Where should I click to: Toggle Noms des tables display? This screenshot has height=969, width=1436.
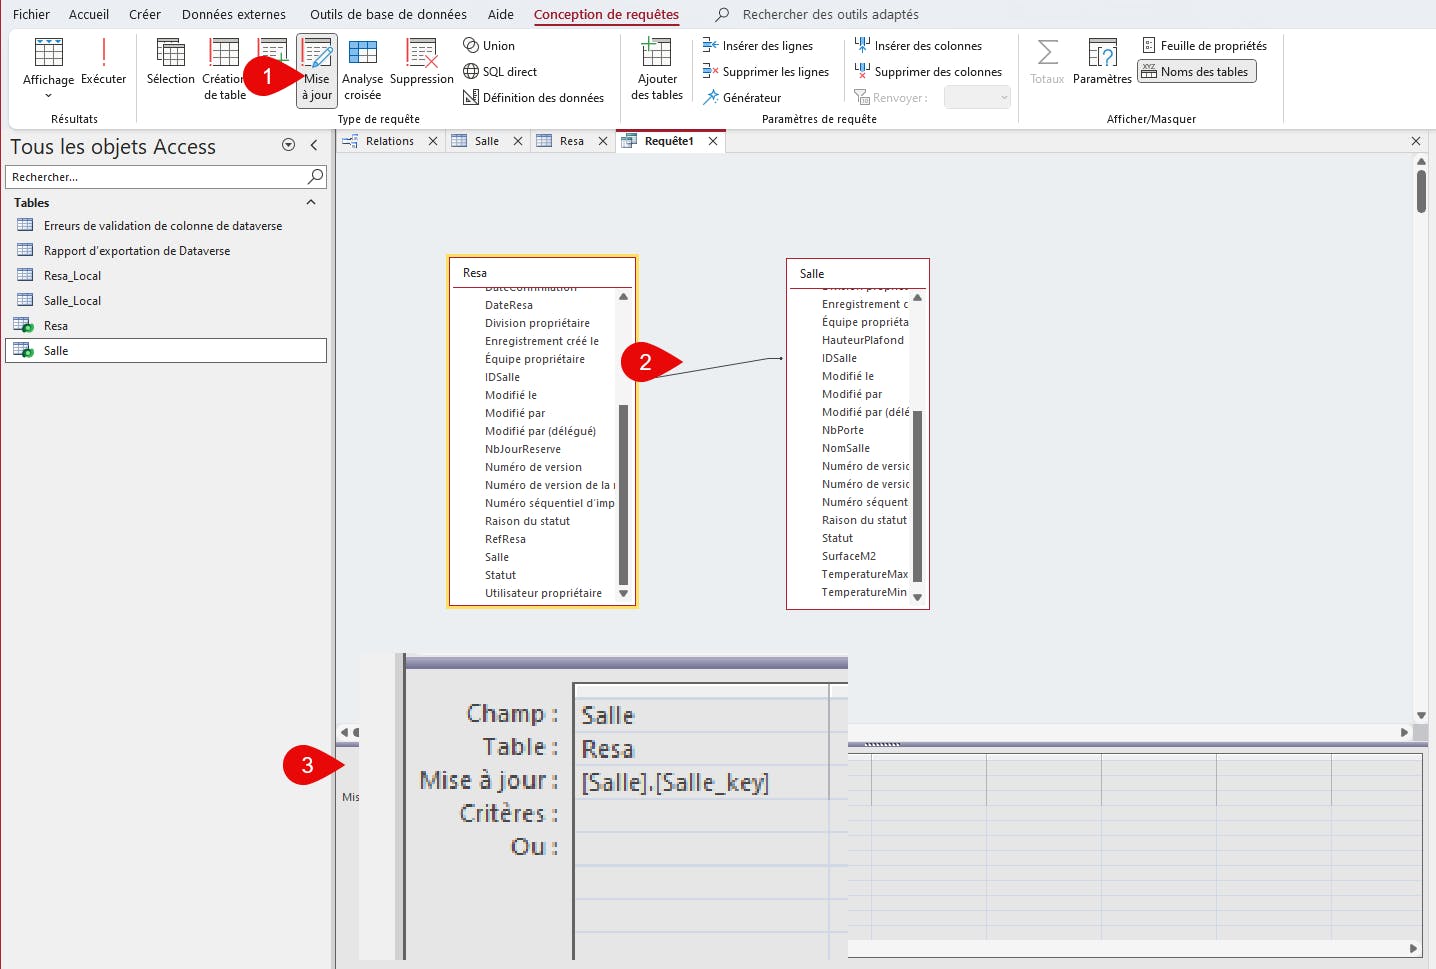1196,72
